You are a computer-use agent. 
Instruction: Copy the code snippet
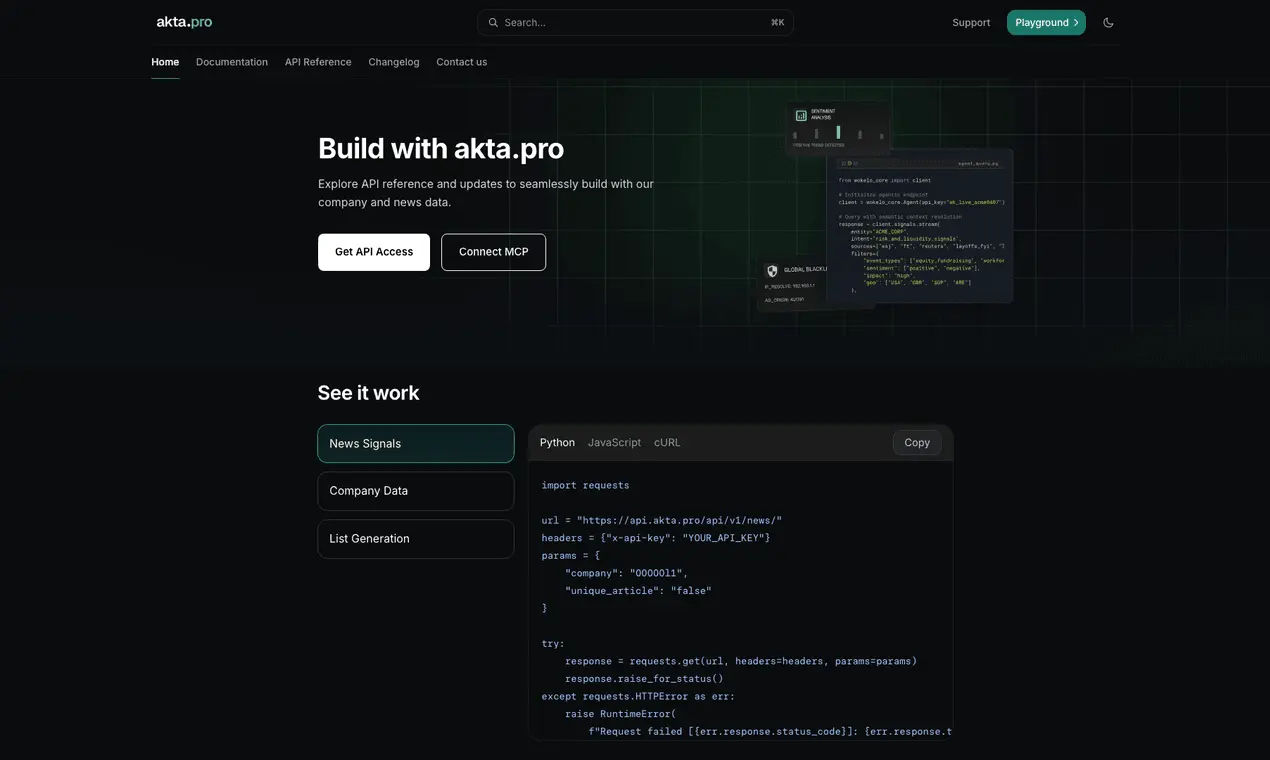coord(917,442)
